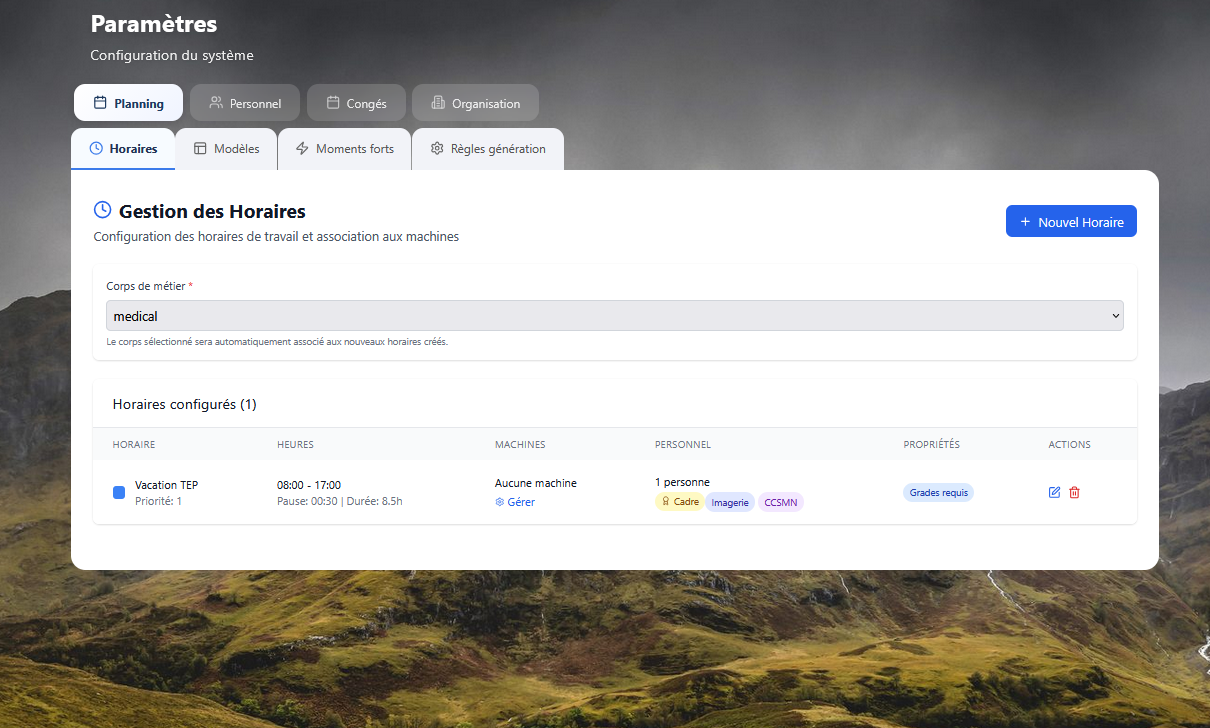Delete the Vacation TEP schedule

[1075, 493]
